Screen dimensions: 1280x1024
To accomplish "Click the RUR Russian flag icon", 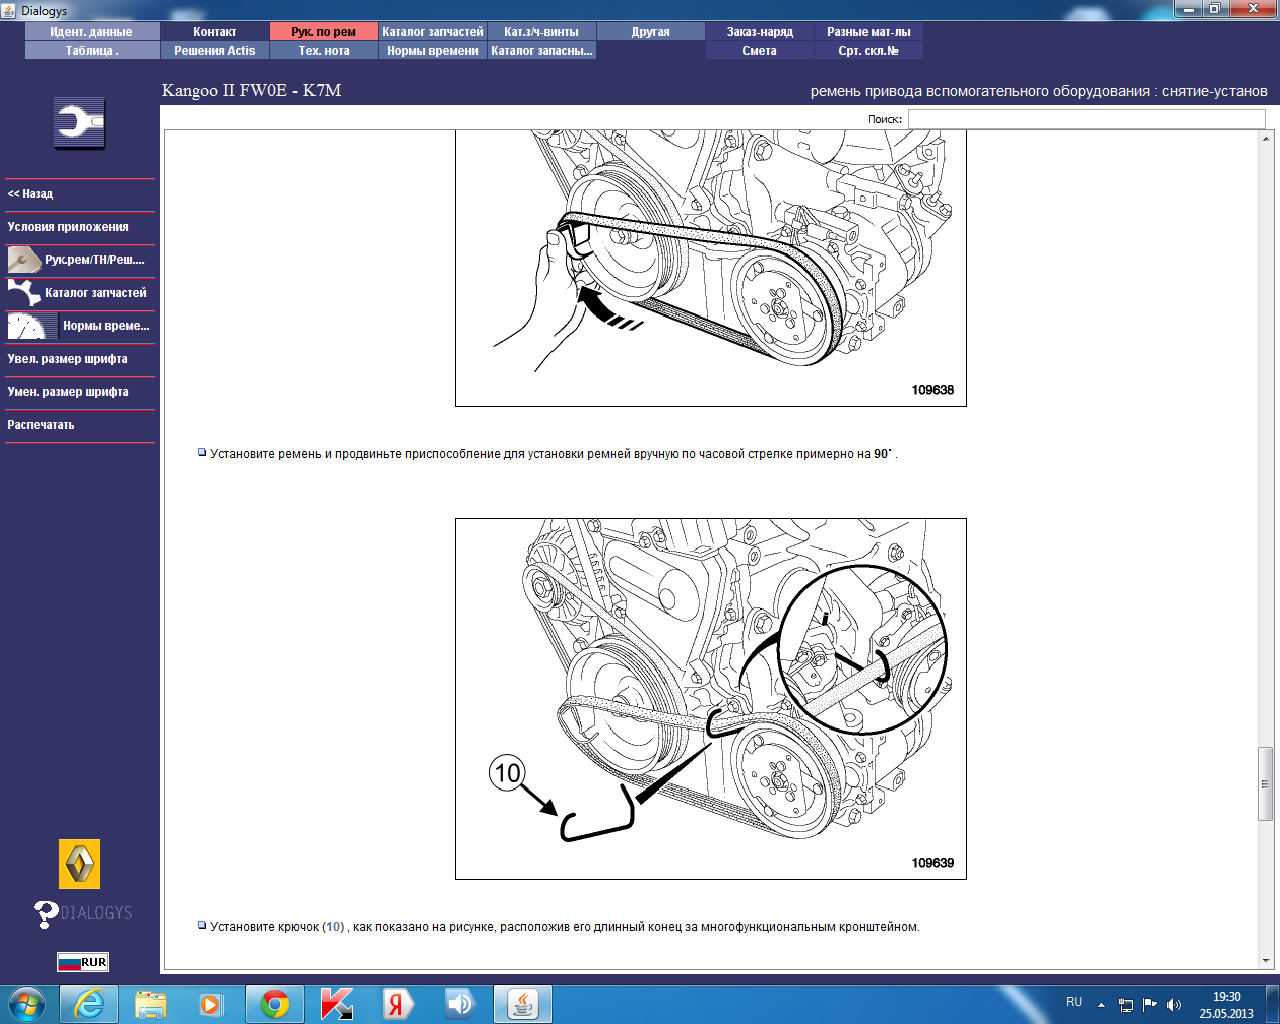I will point(83,962).
